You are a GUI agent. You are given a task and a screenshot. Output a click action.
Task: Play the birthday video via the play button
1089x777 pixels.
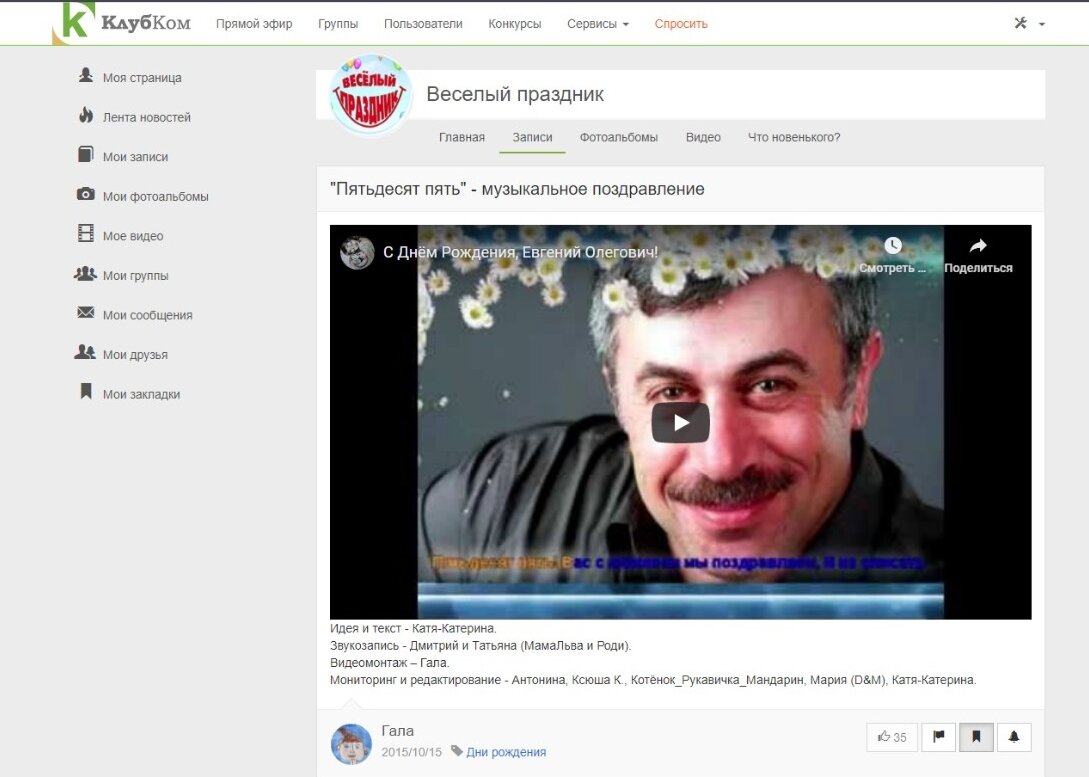coord(680,421)
